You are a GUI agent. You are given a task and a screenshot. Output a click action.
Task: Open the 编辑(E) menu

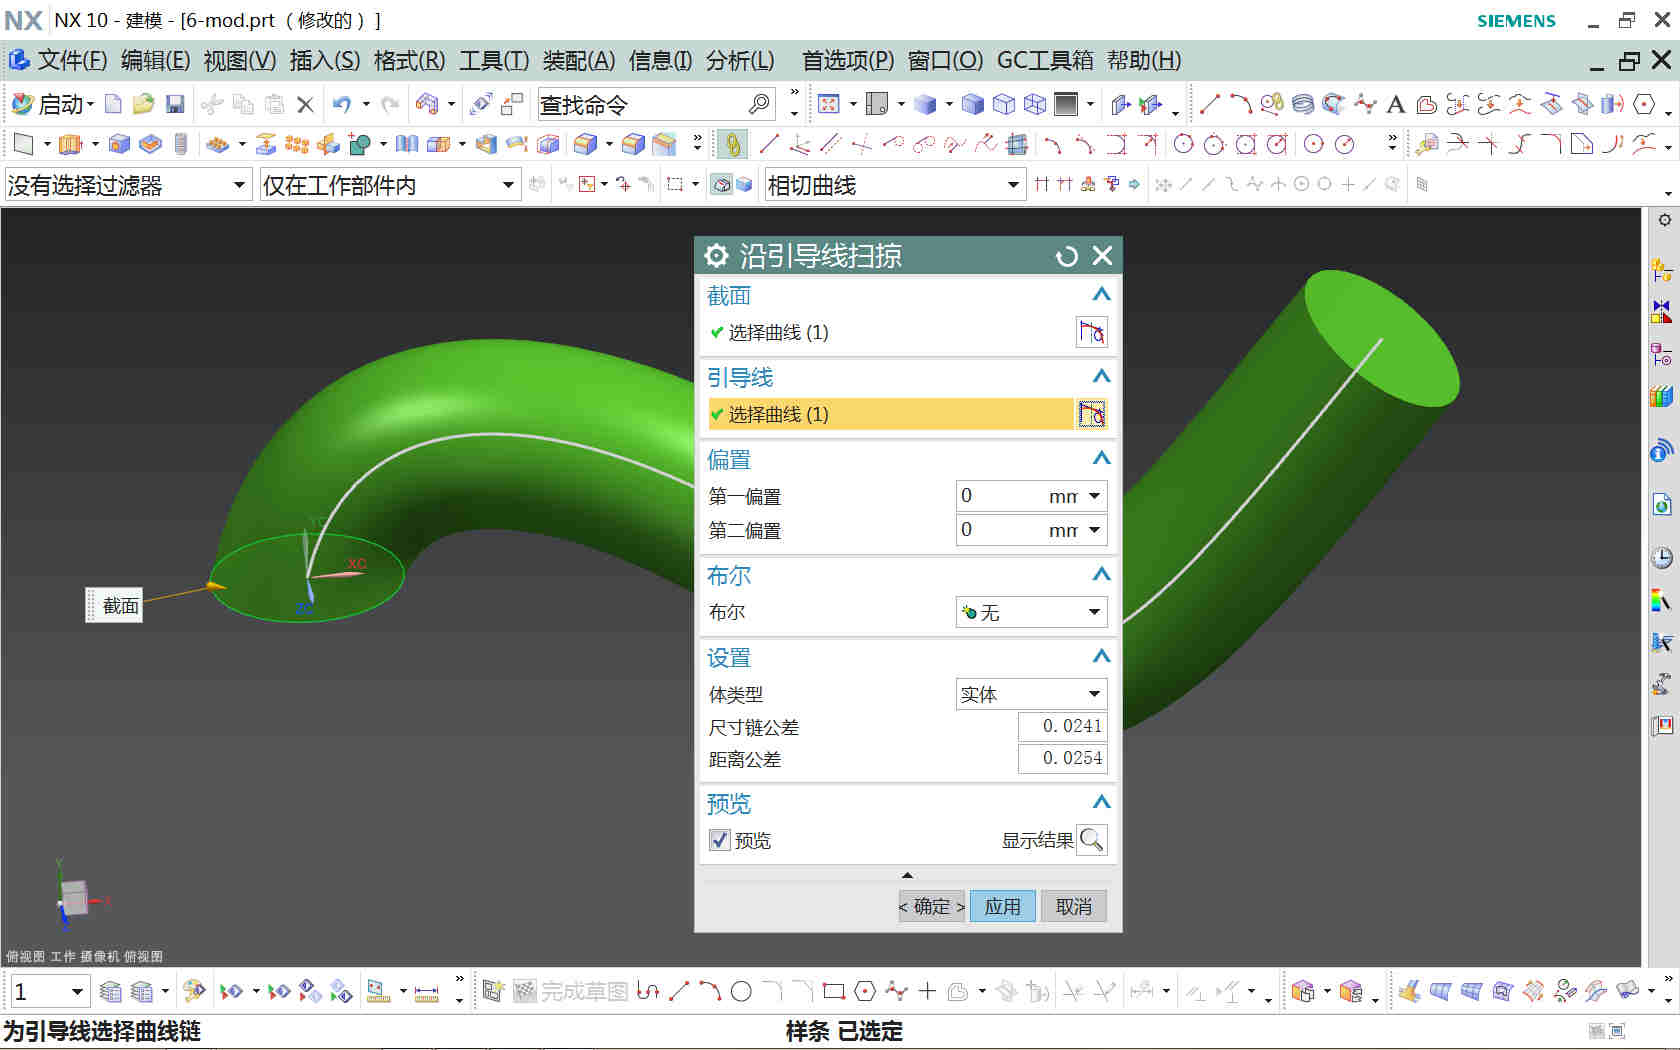tap(155, 61)
